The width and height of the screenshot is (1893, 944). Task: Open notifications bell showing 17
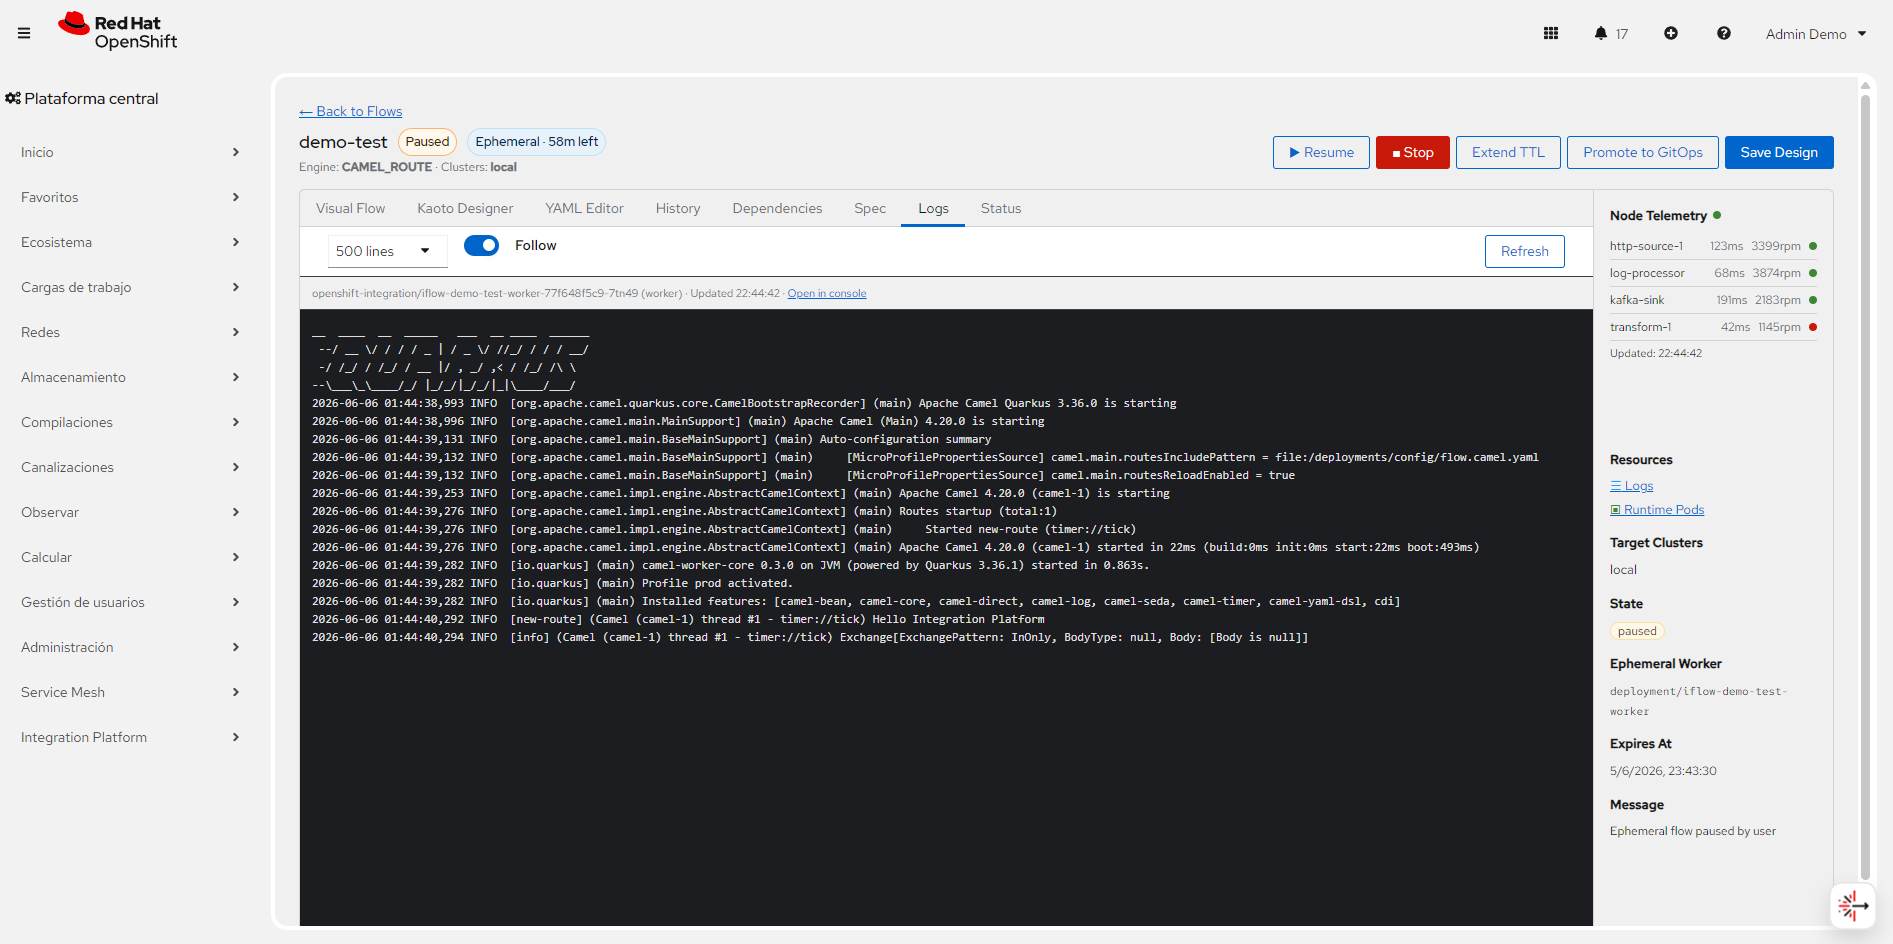[x=1610, y=33]
